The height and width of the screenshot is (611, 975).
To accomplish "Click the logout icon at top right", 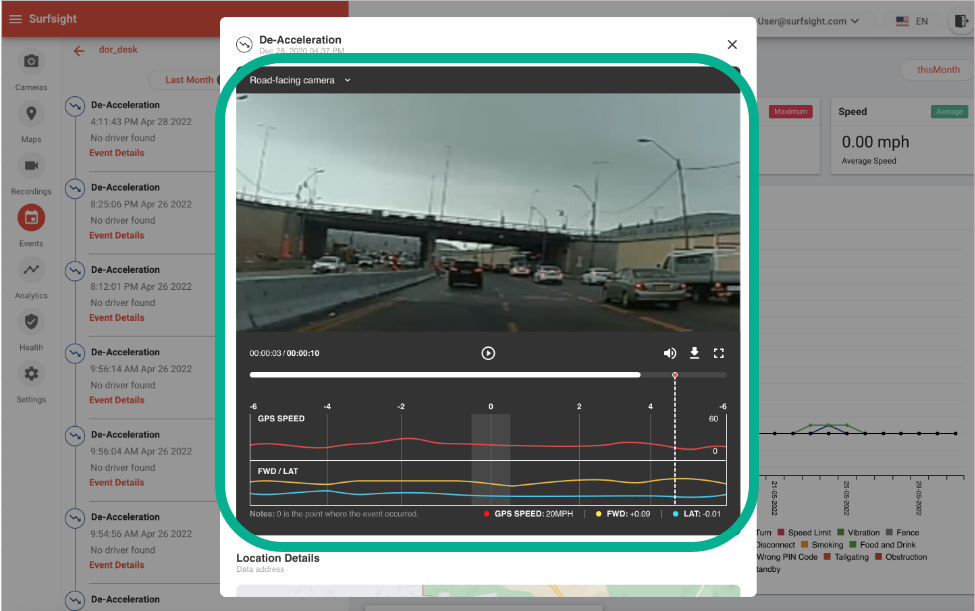I will point(961,21).
